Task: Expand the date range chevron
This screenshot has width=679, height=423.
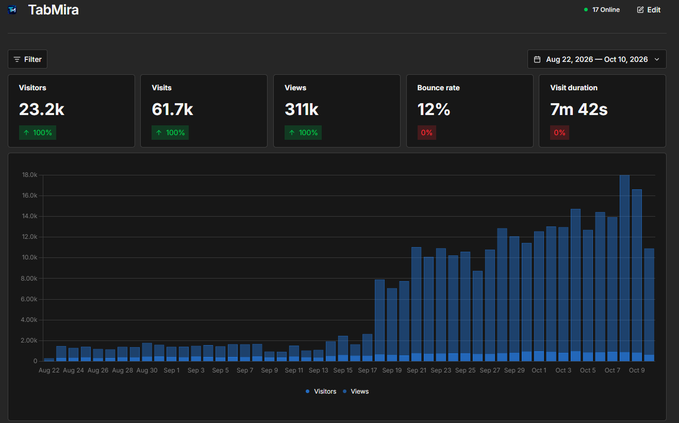Action: (656, 59)
